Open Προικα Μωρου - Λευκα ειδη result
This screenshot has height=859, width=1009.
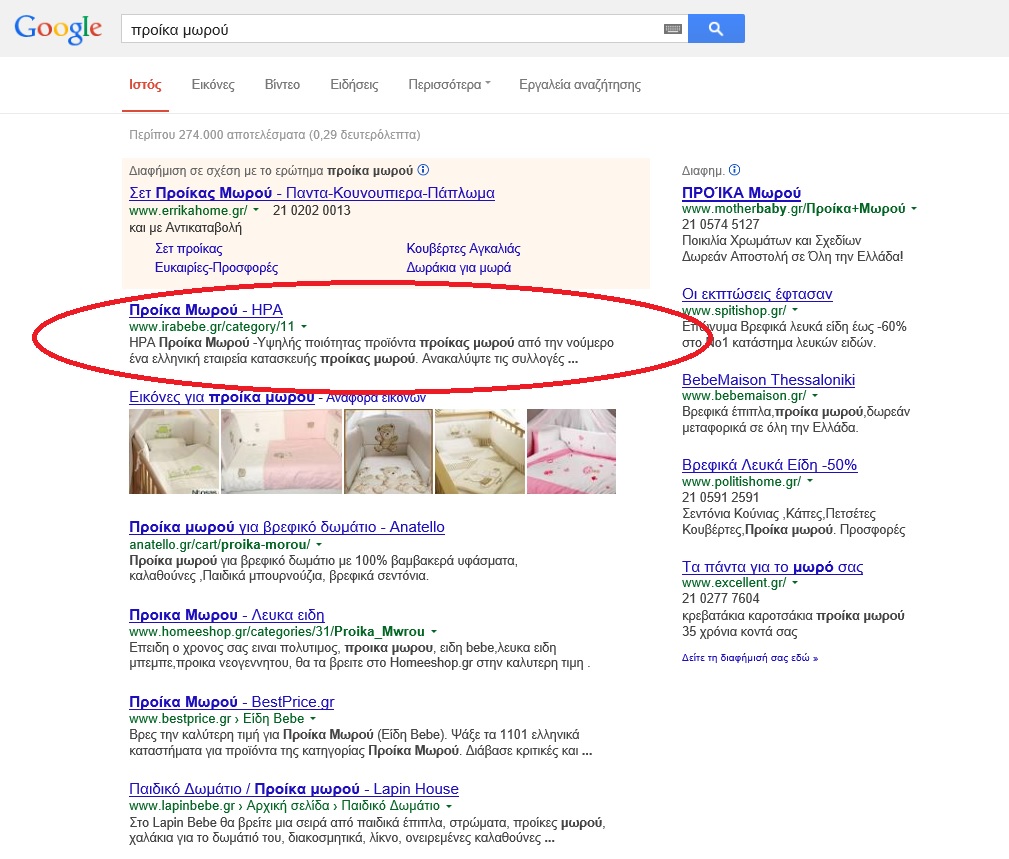point(227,614)
